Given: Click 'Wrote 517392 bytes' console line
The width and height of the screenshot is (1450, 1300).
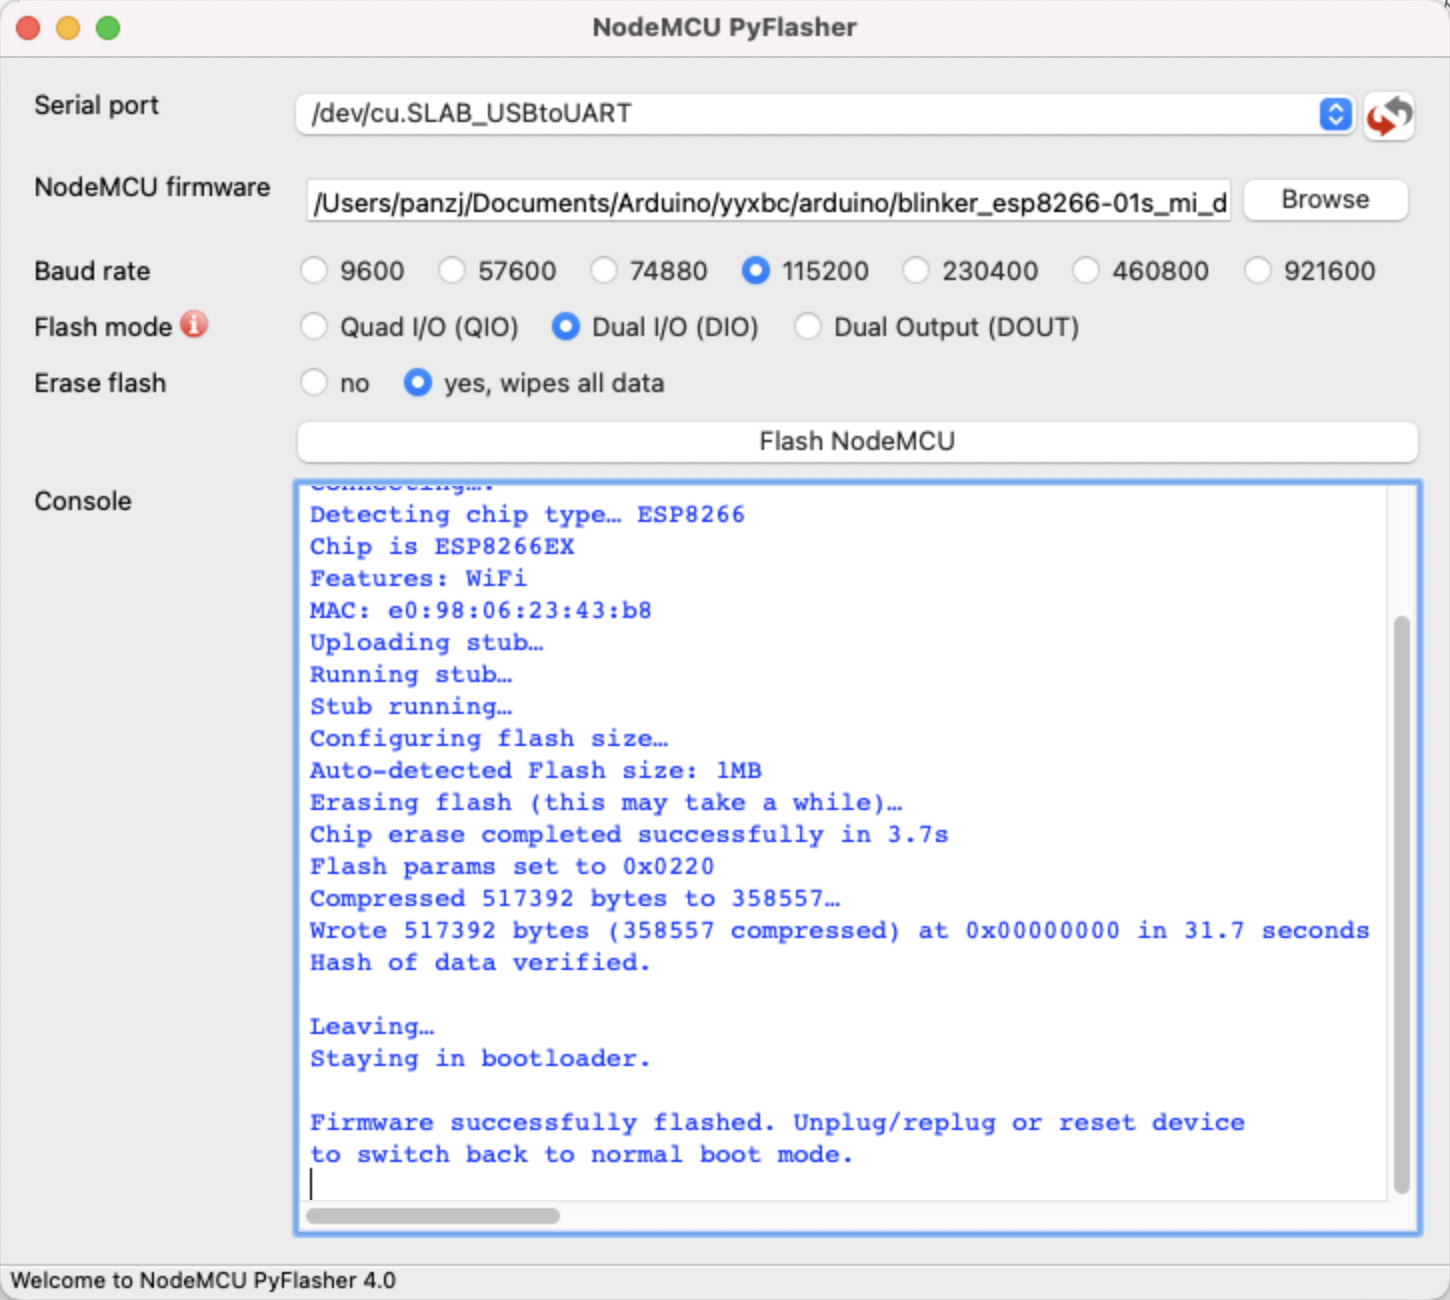Looking at the screenshot, I should pos(840,930).
